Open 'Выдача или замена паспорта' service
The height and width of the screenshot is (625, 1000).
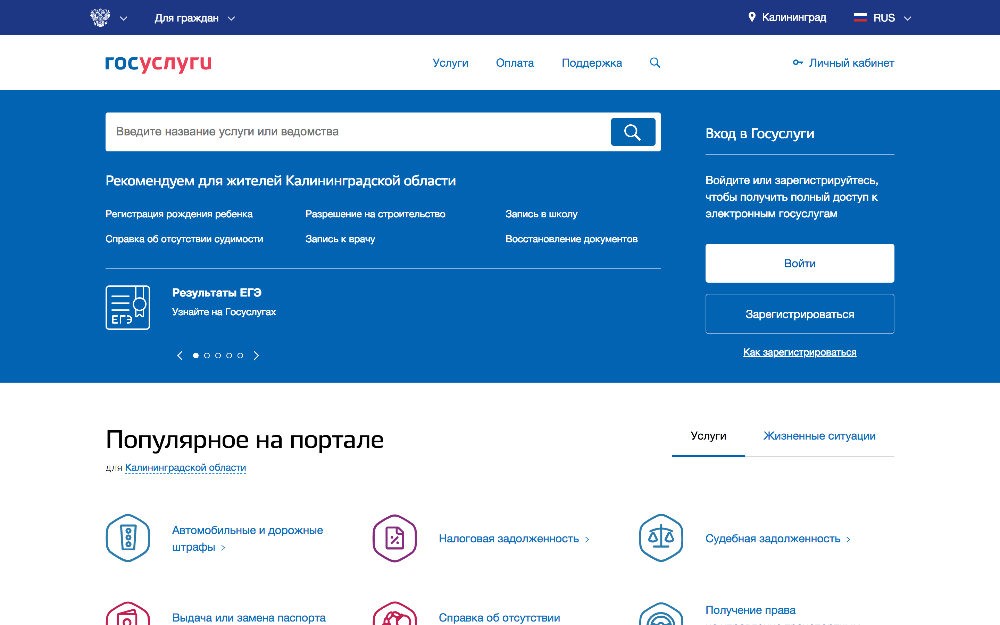249,617
